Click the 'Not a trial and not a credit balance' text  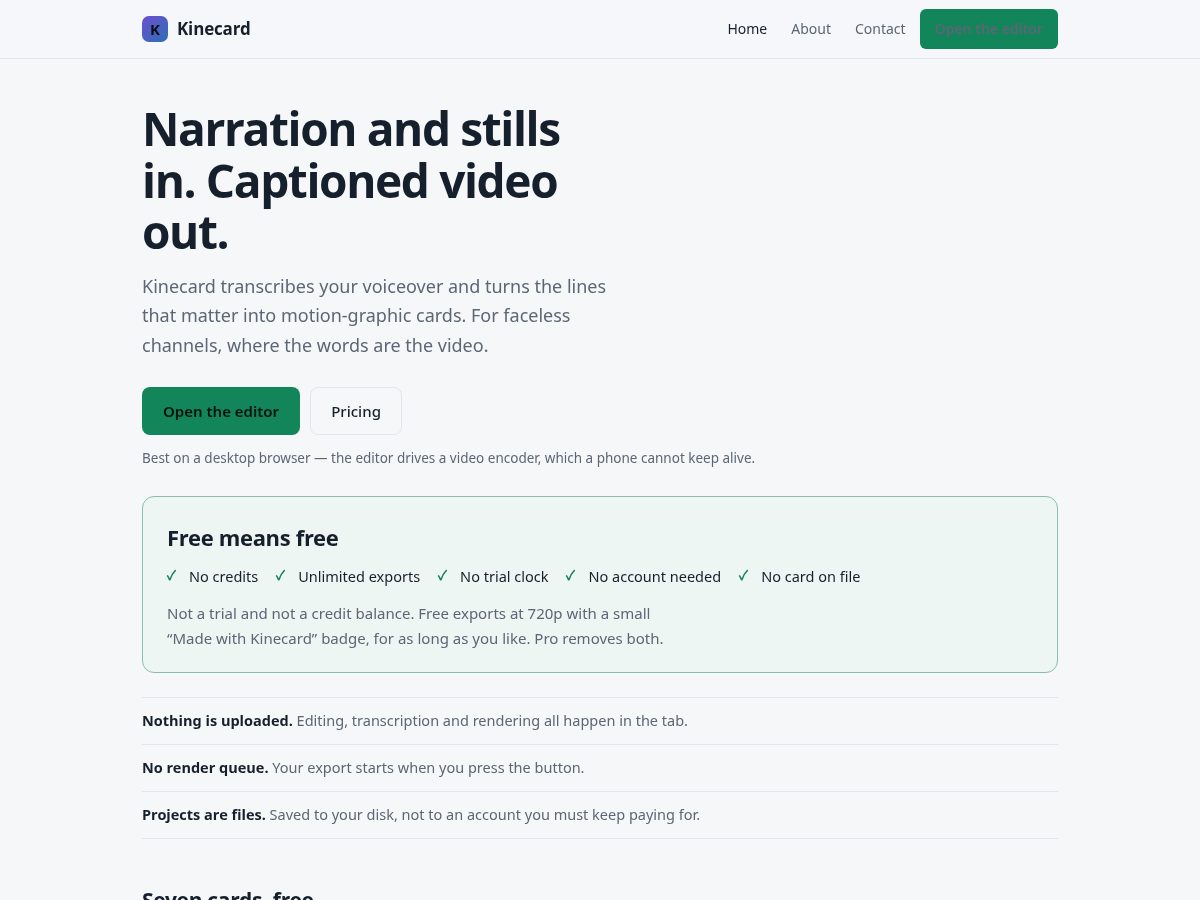coord(415,626)
